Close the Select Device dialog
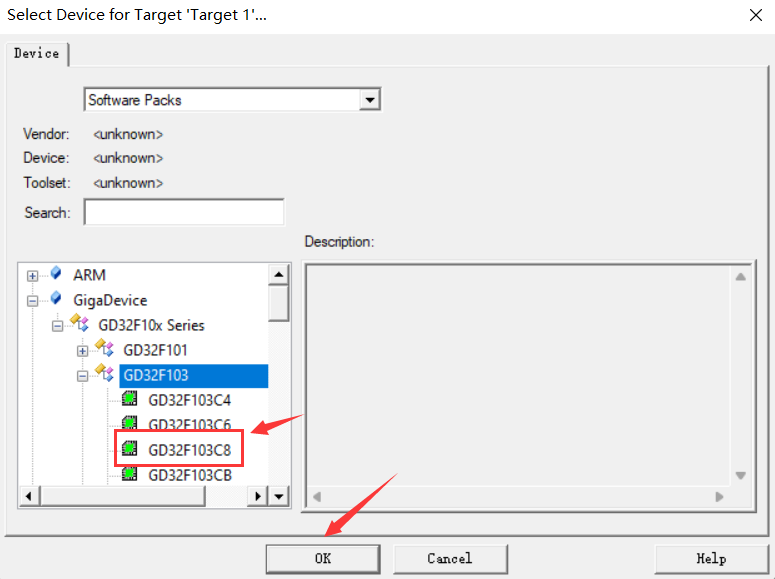The height and width of the screenshot is (579, 775). [756, 15]
